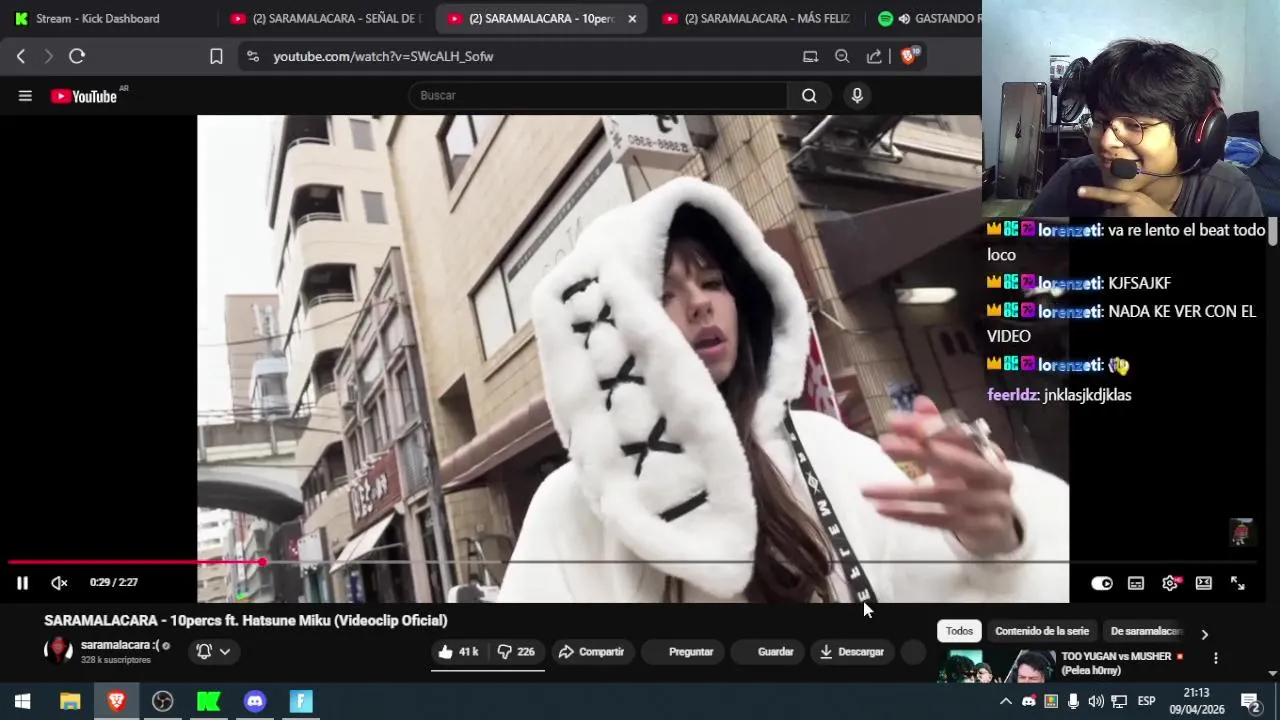Click the Descargar button

pyautogui.click(x=852, y=652)
